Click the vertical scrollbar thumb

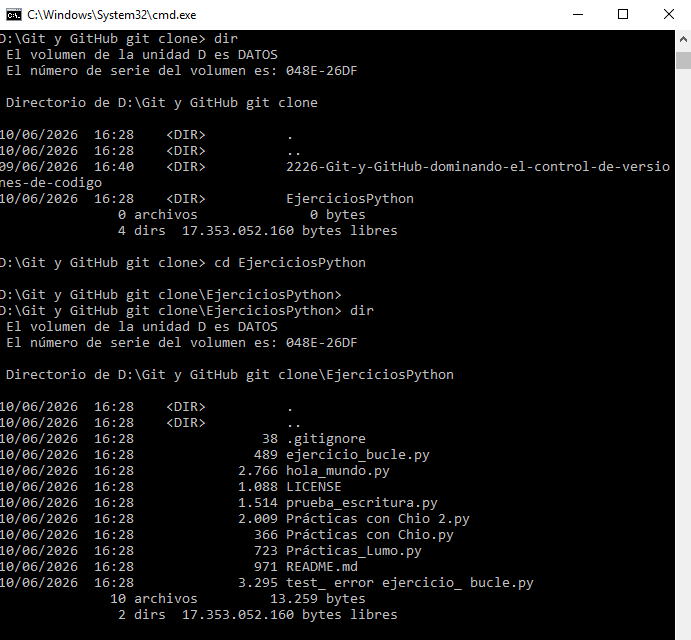[683, 60]
